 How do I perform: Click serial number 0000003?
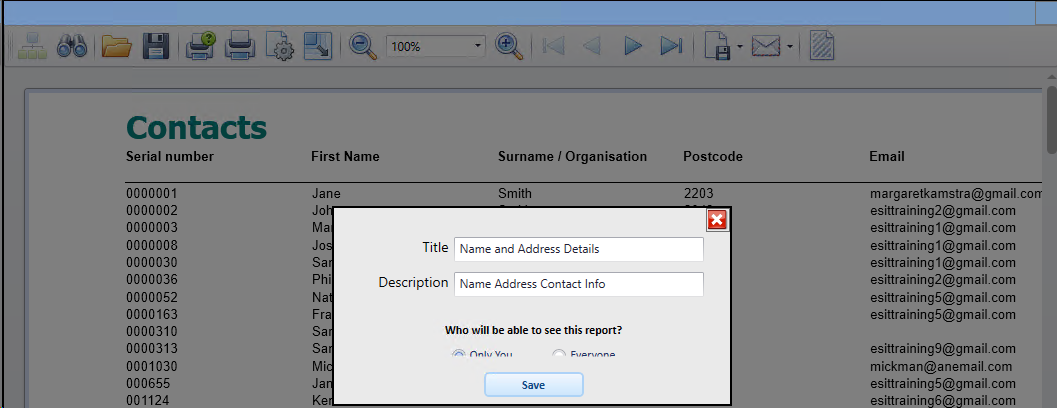152,227
